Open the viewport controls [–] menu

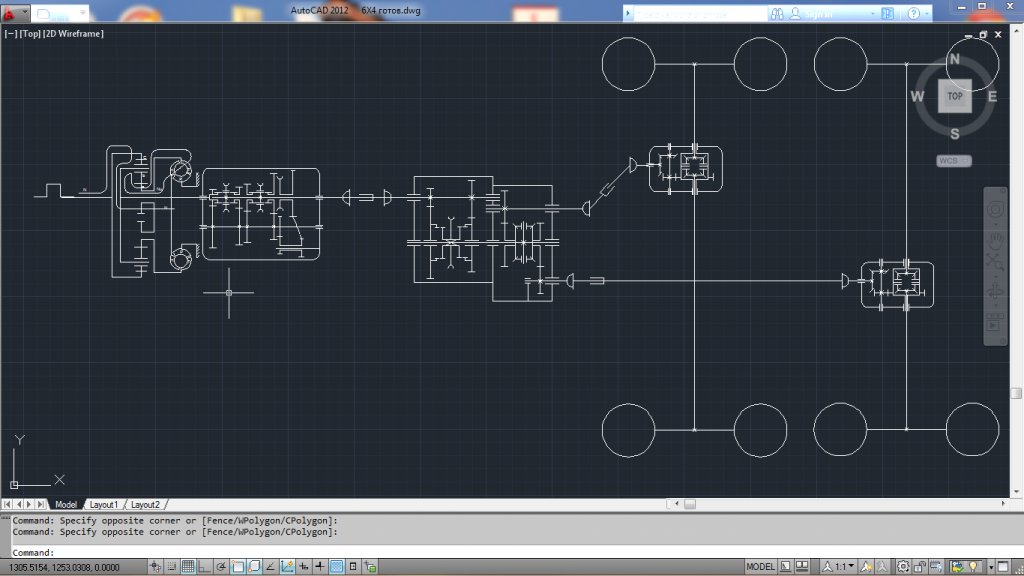[x=10, y=33]
